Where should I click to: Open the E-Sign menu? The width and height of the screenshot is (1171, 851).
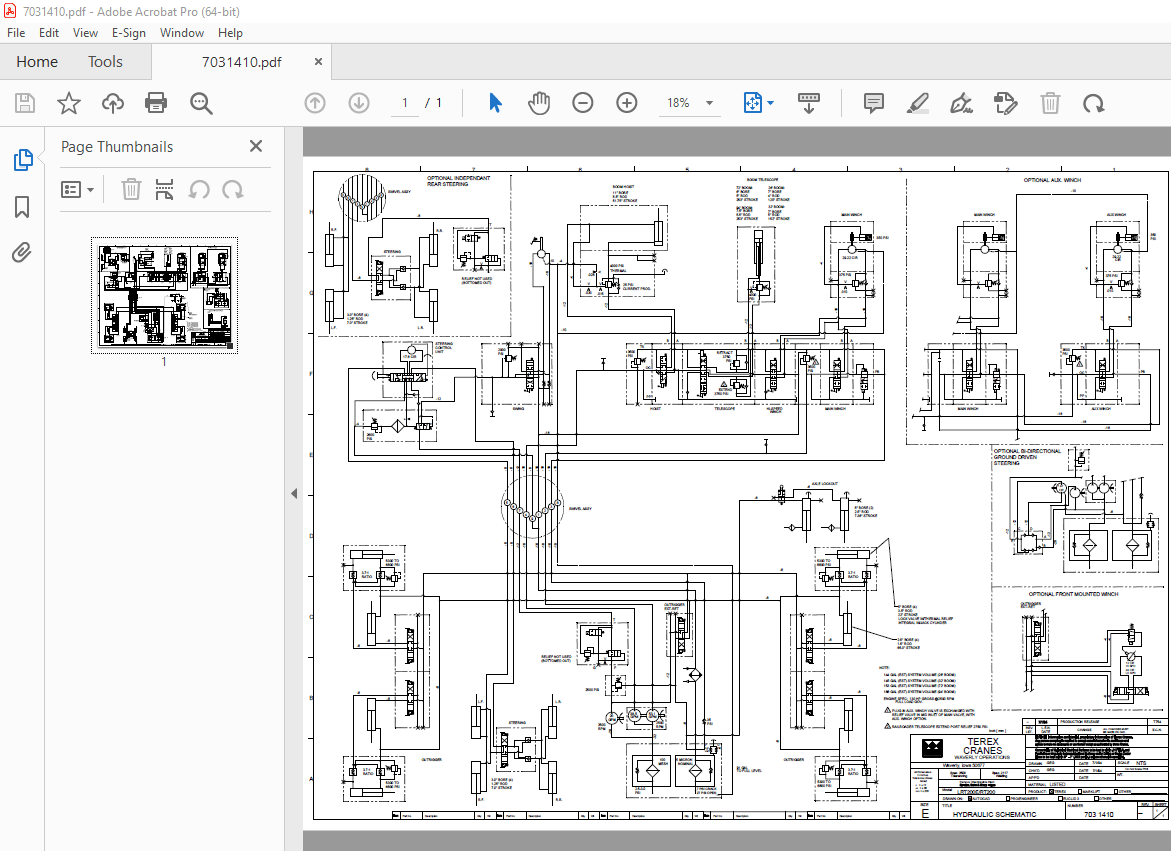(129, 32)
